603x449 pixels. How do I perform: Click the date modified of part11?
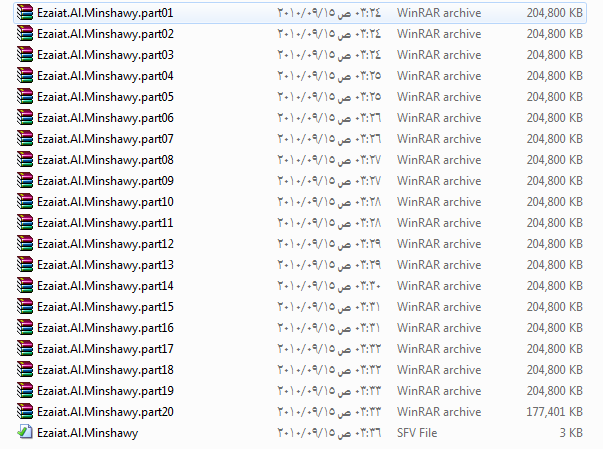pyautogui.click(x=329, y=223)
